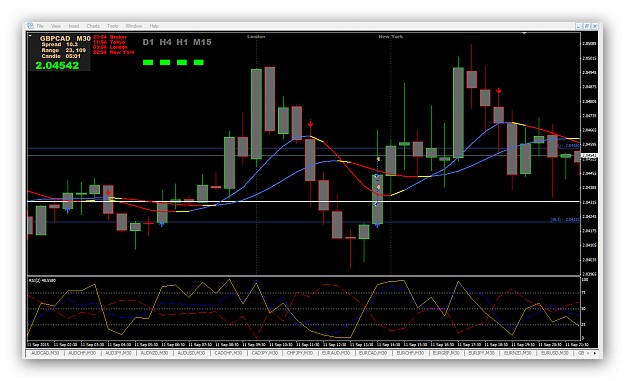Switch to the CADJPY,M30 chart tab

(265, 353)
